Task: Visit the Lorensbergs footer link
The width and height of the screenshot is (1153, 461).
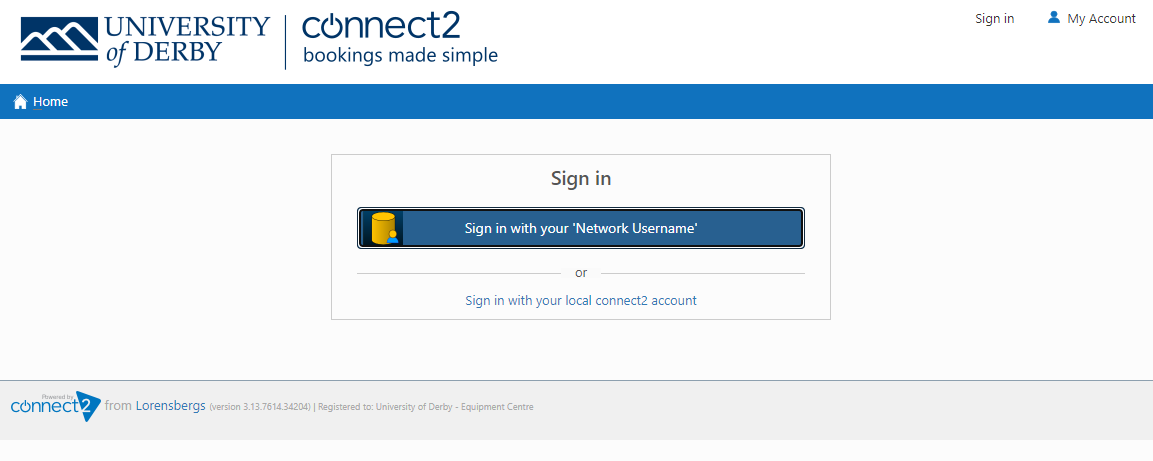Action: (171, 406)
